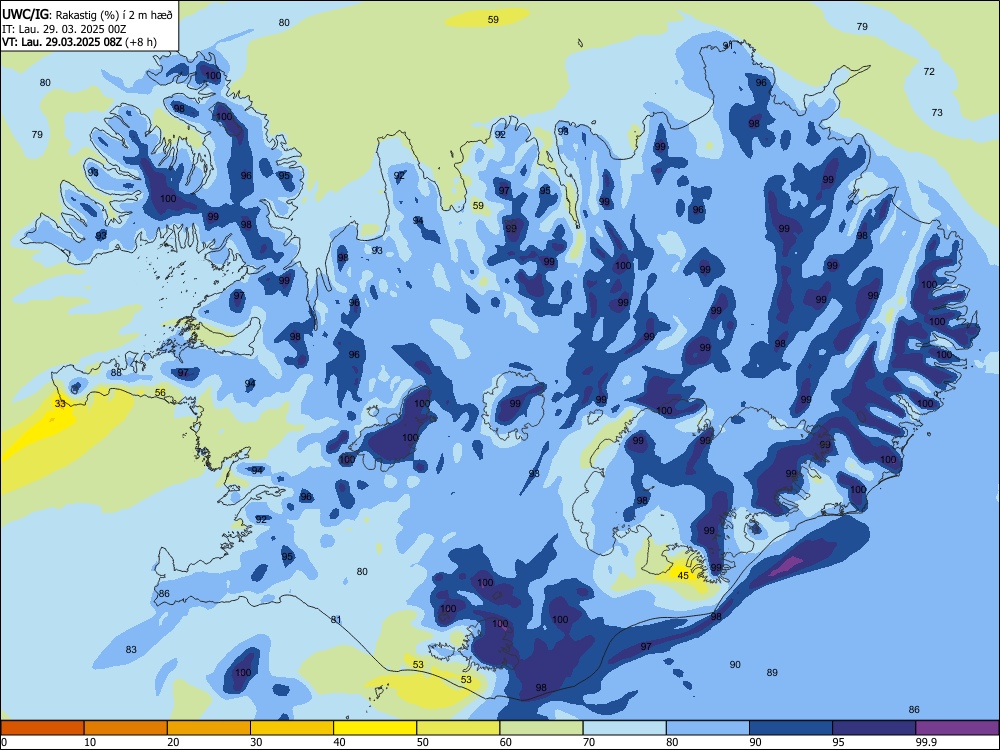This screenshot has width=1000, height=750.
Task: Click the valid time line 'VT: Lau. 29.03.2025 08Z (+8 h)'
Action: click(80, 42)
